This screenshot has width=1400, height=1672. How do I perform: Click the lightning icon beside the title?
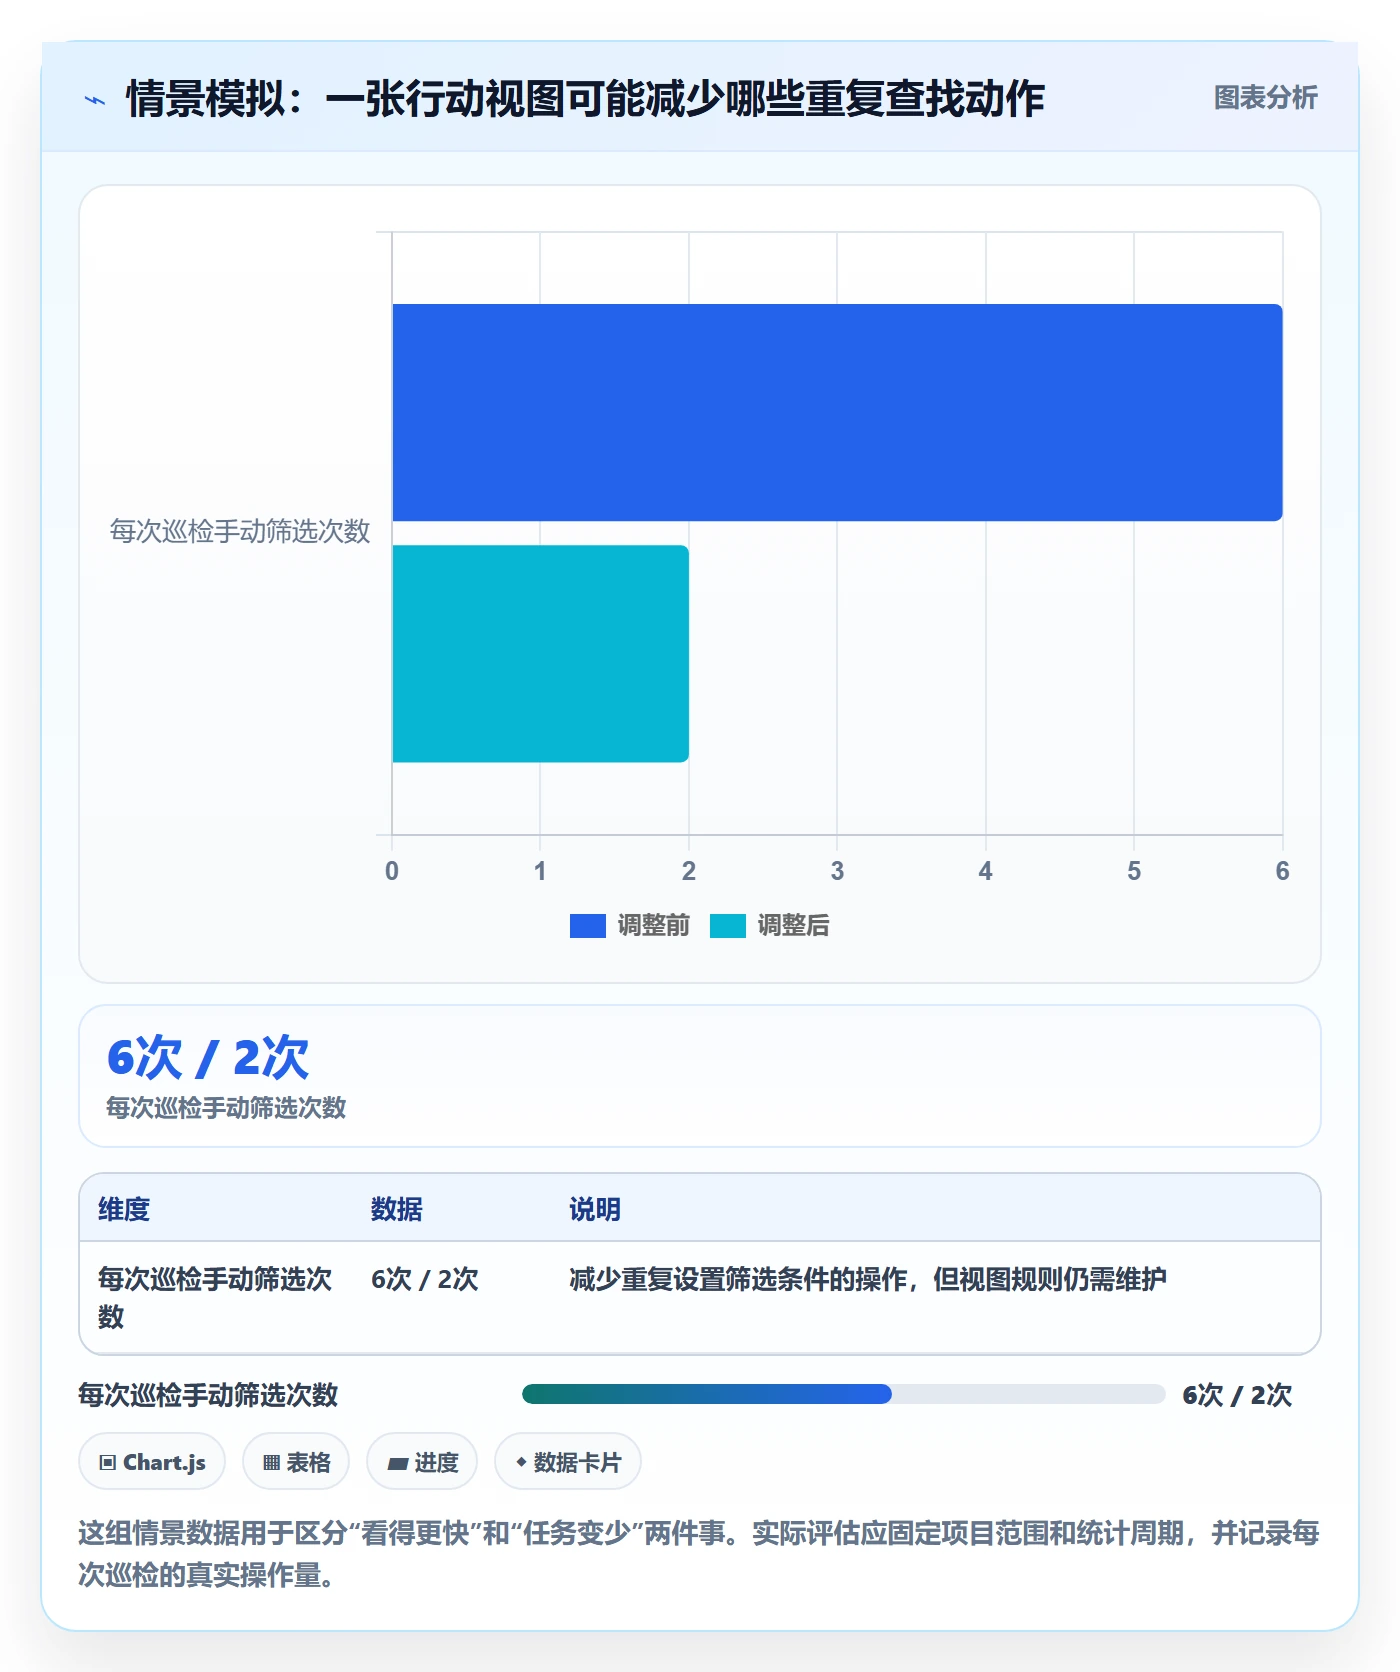pos(95,100)
